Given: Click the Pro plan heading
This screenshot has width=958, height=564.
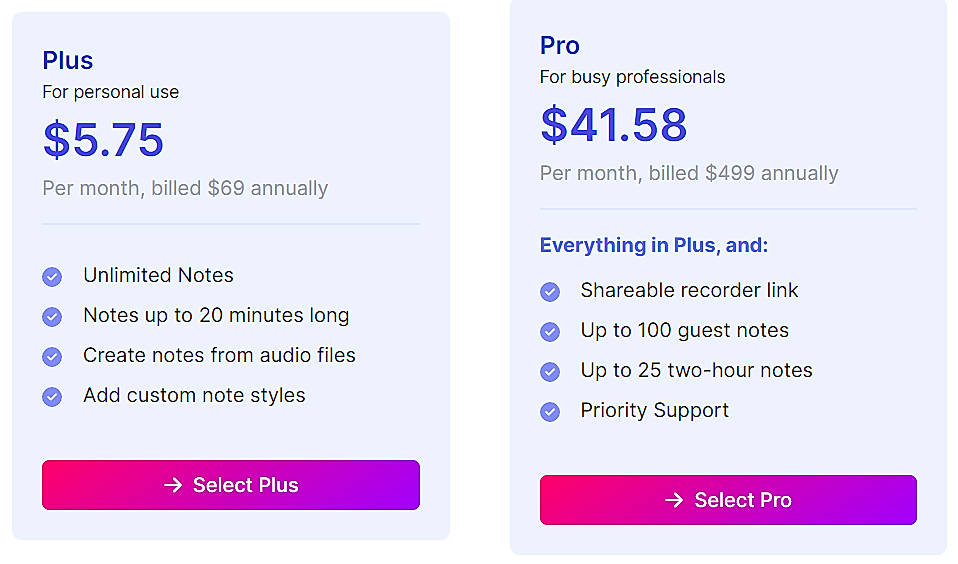Looking at the screenshot, I should (x=560, y=45).
